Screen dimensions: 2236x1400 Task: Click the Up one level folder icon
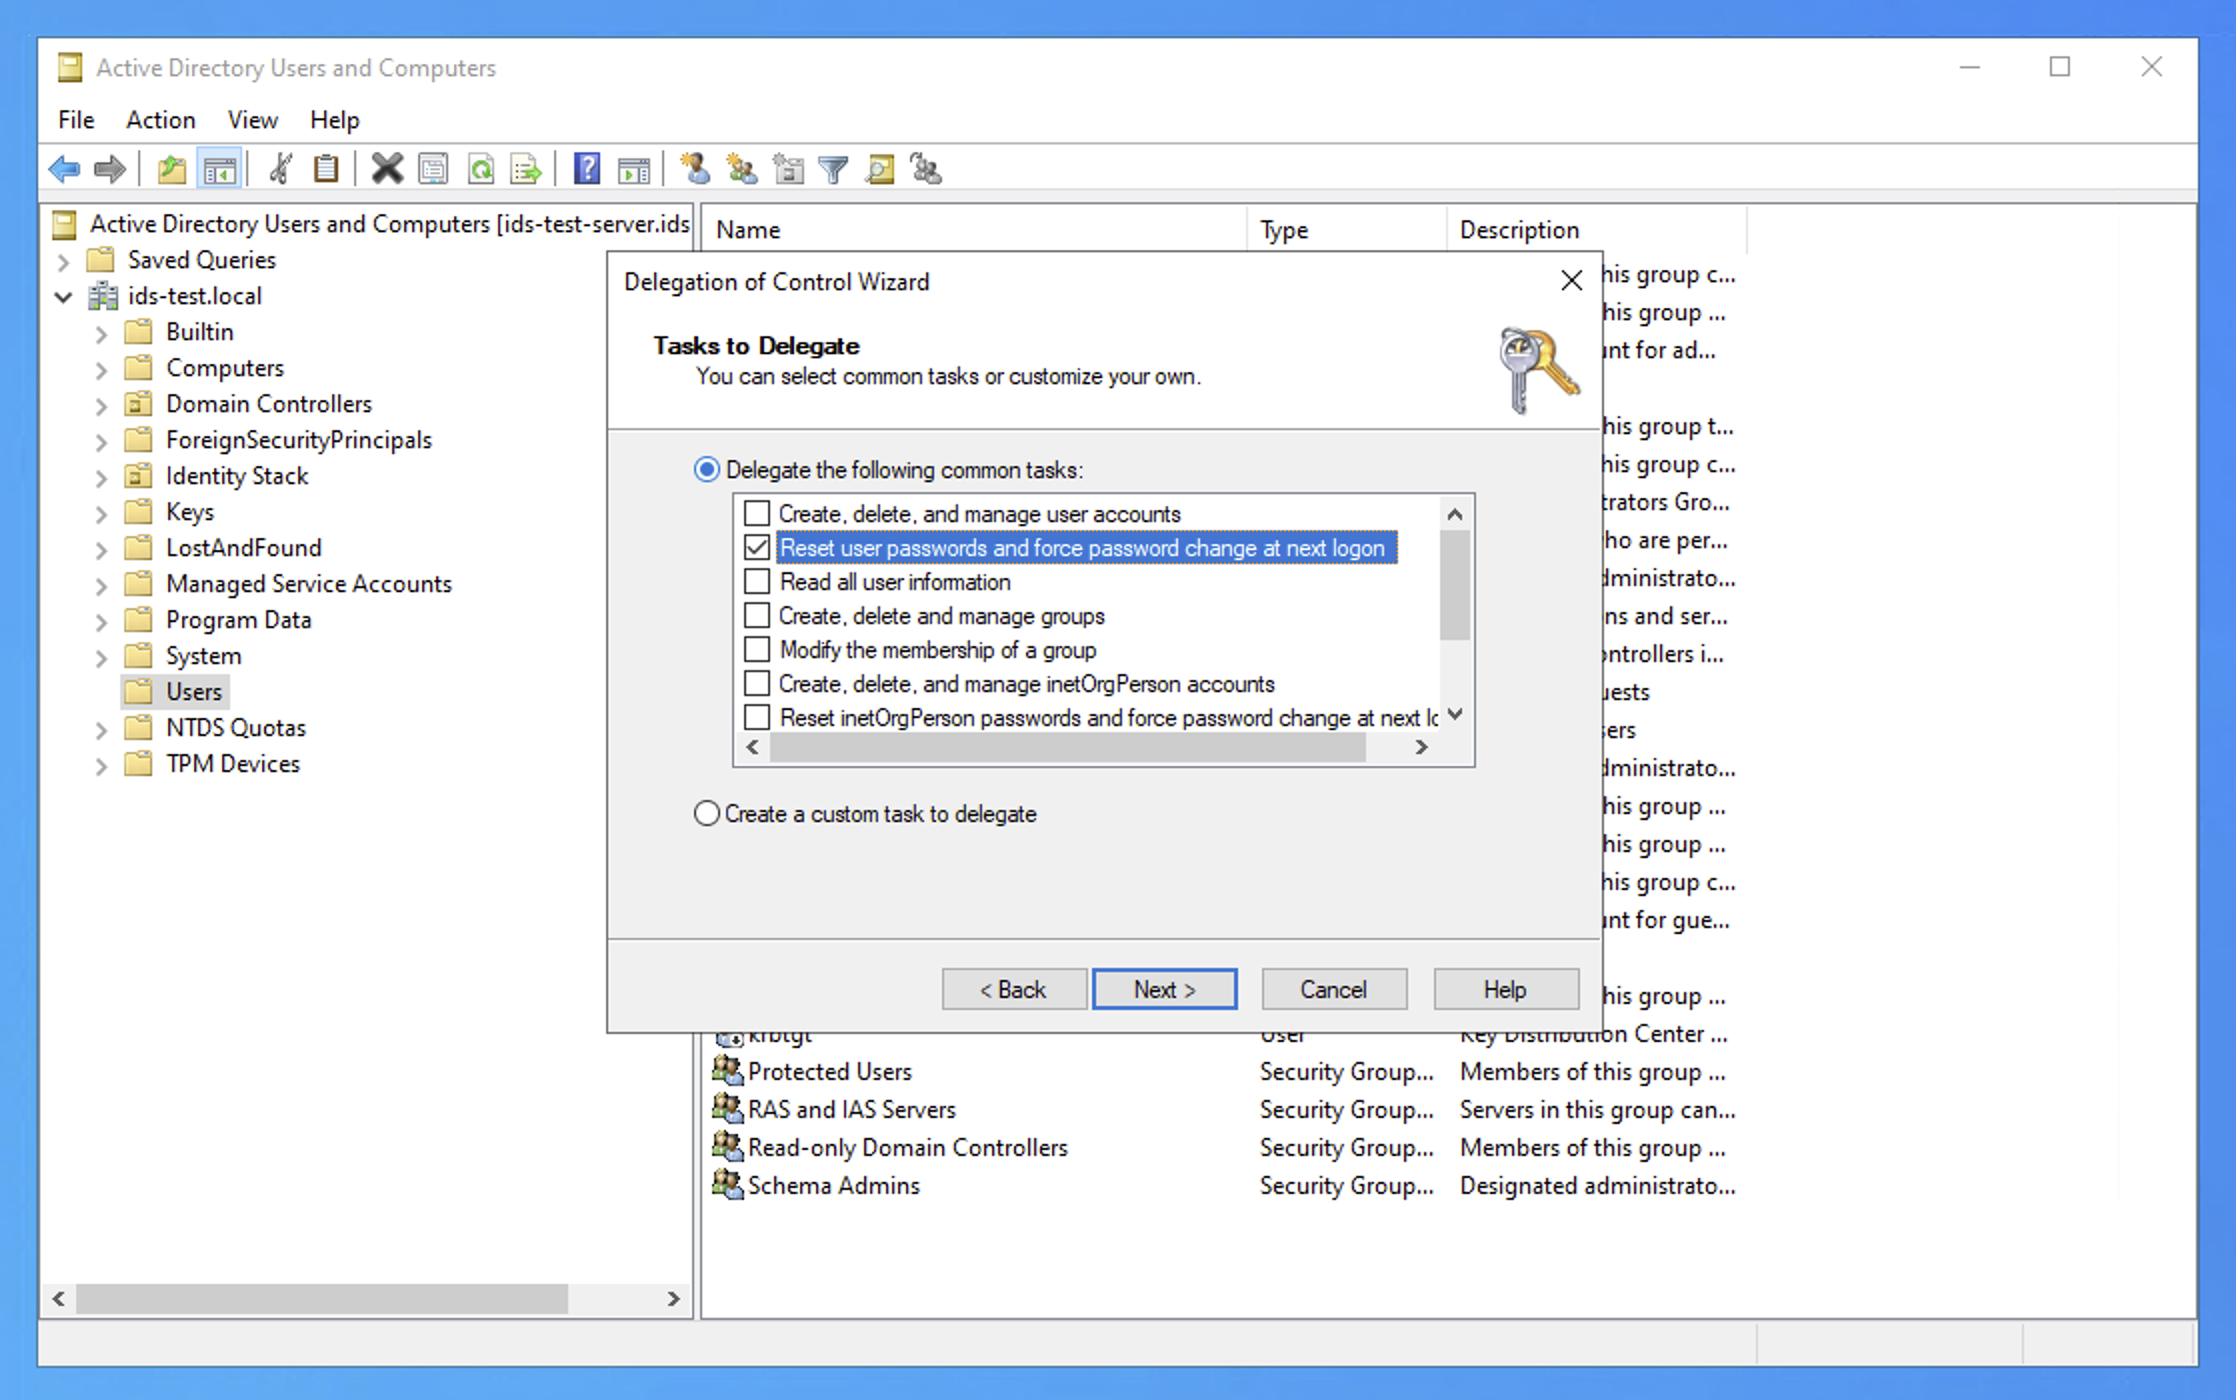point(172,169)
